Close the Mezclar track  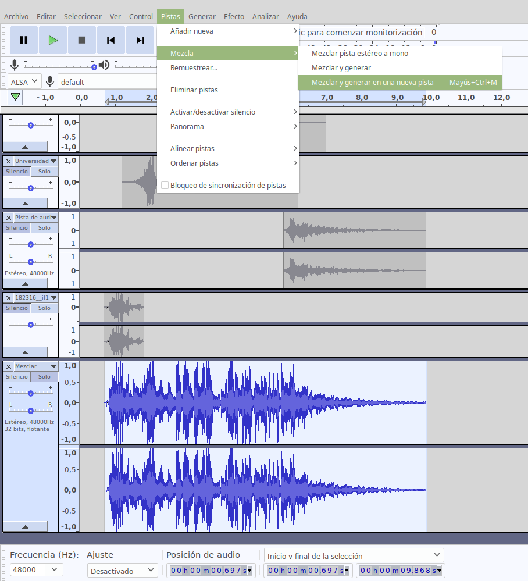(x=8, y=366)
